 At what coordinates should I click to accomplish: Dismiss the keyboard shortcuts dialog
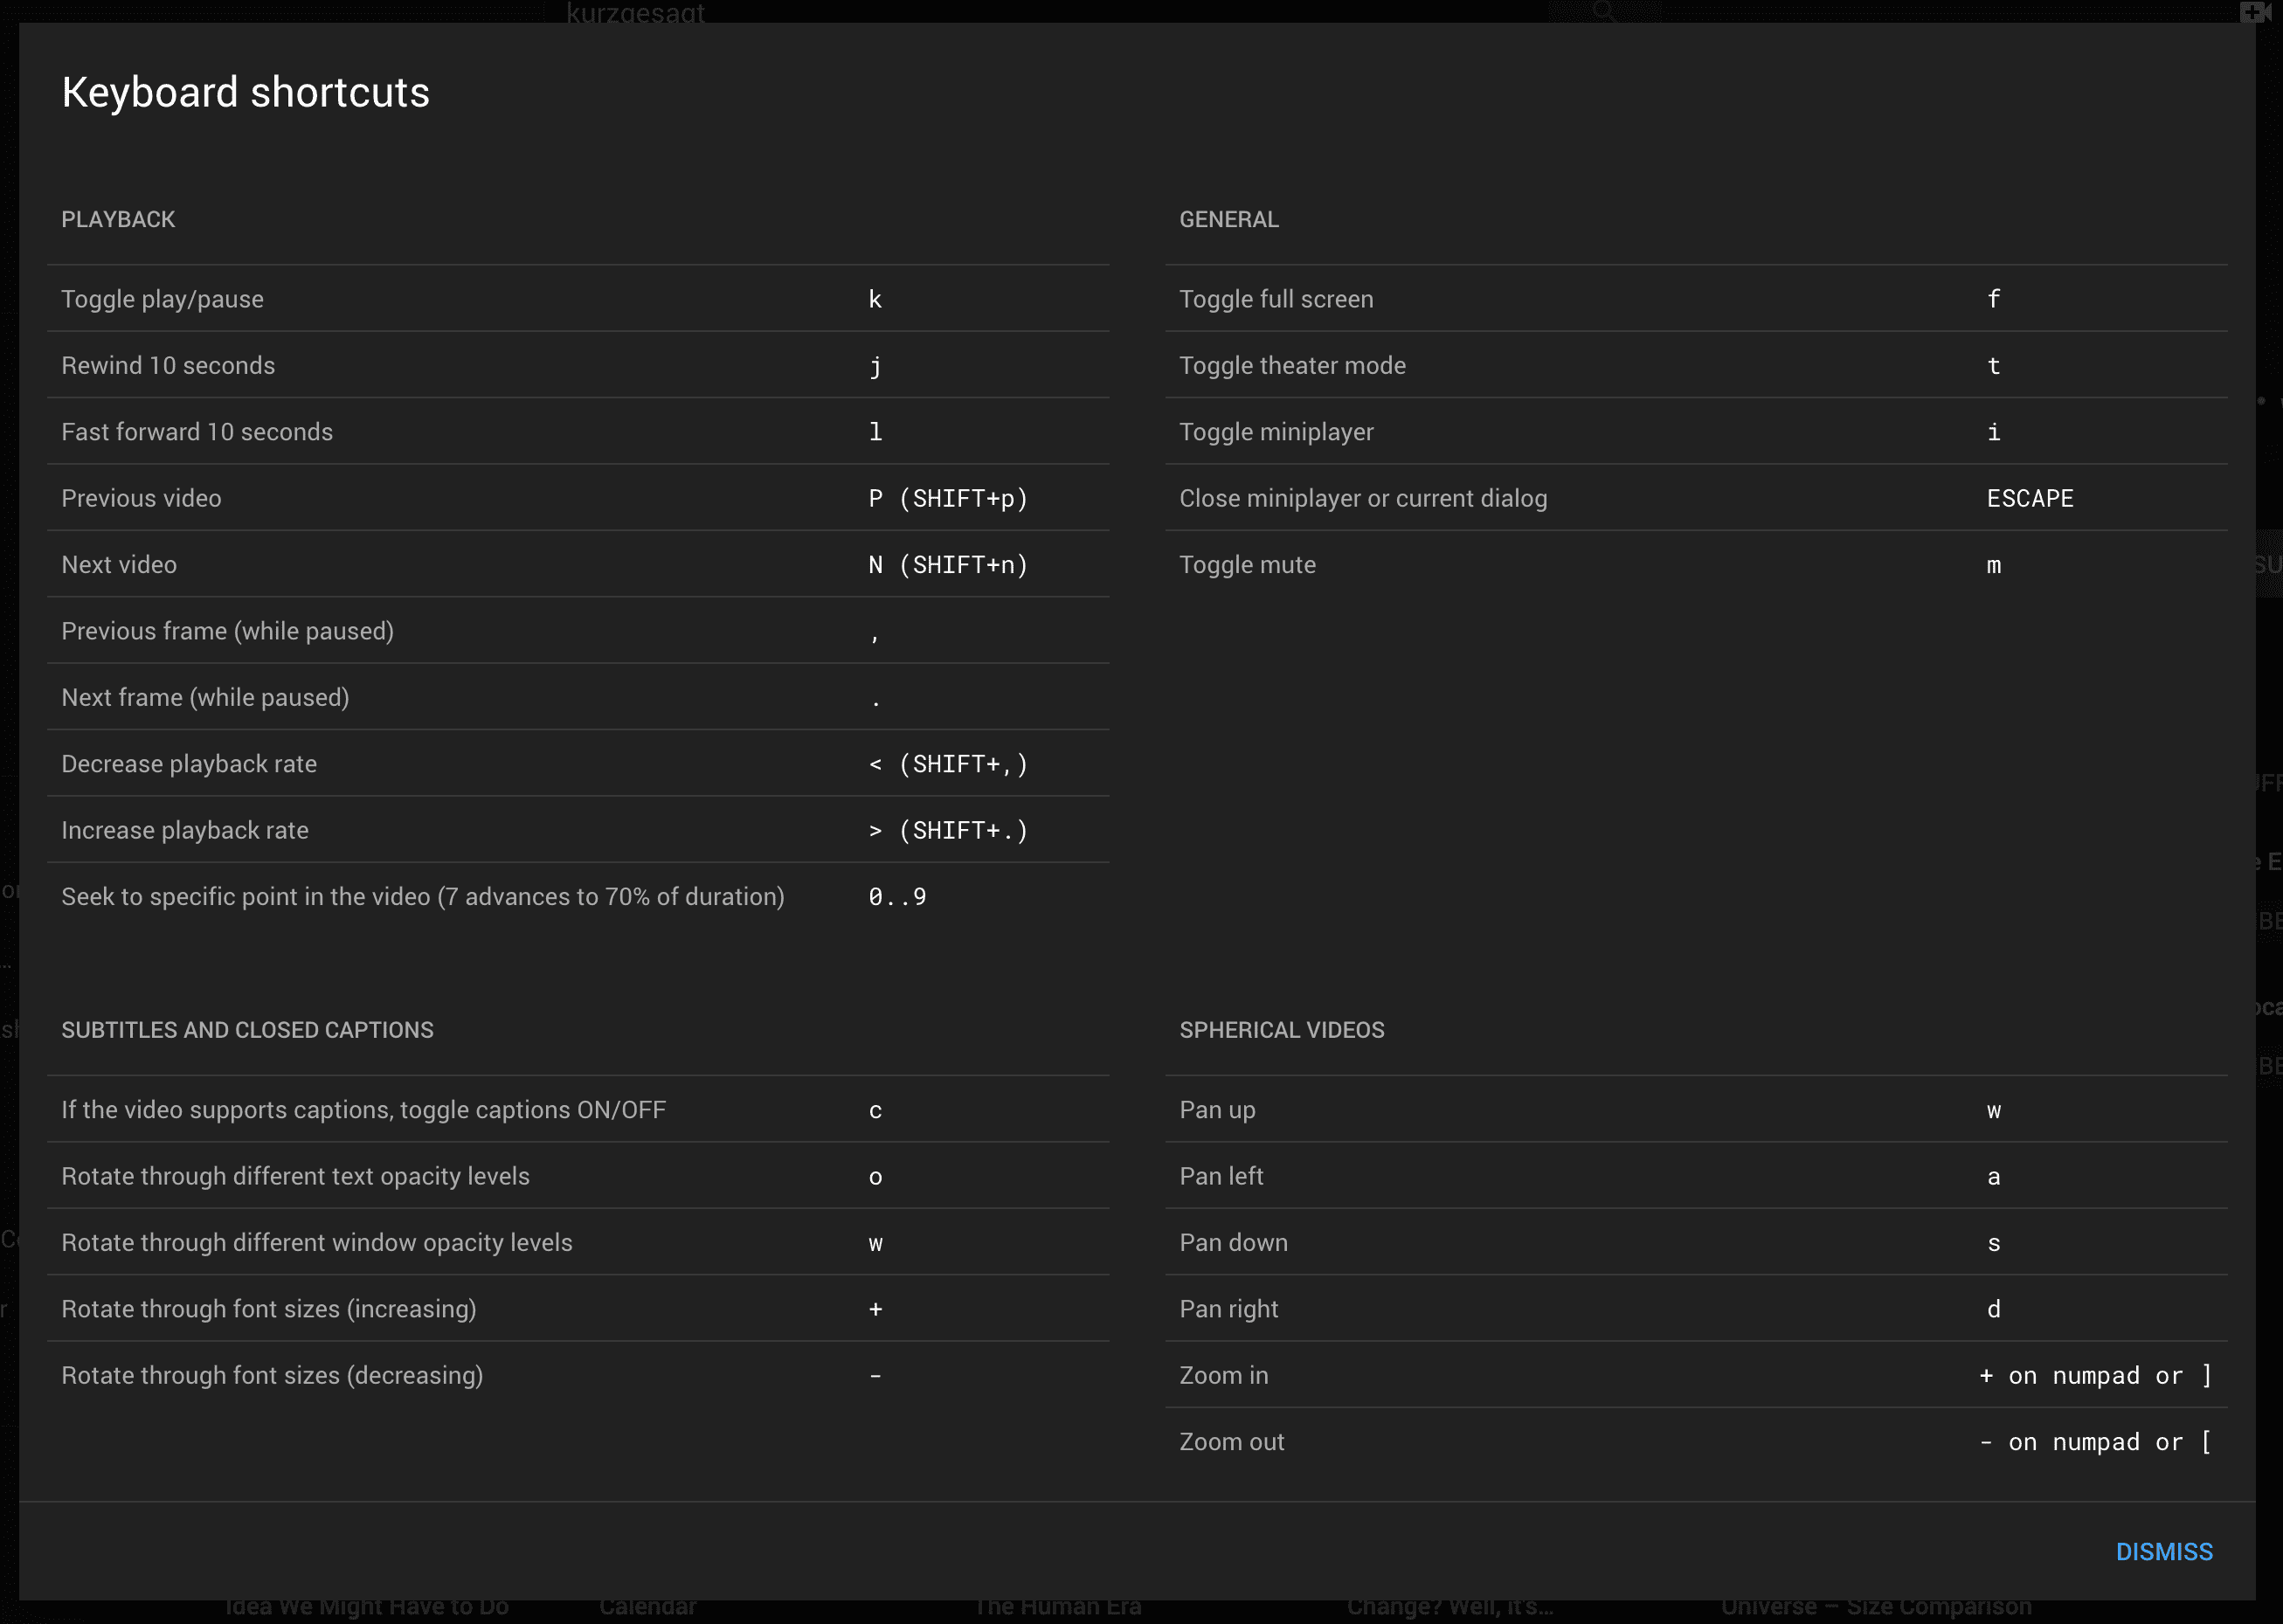[2163, 1551]
